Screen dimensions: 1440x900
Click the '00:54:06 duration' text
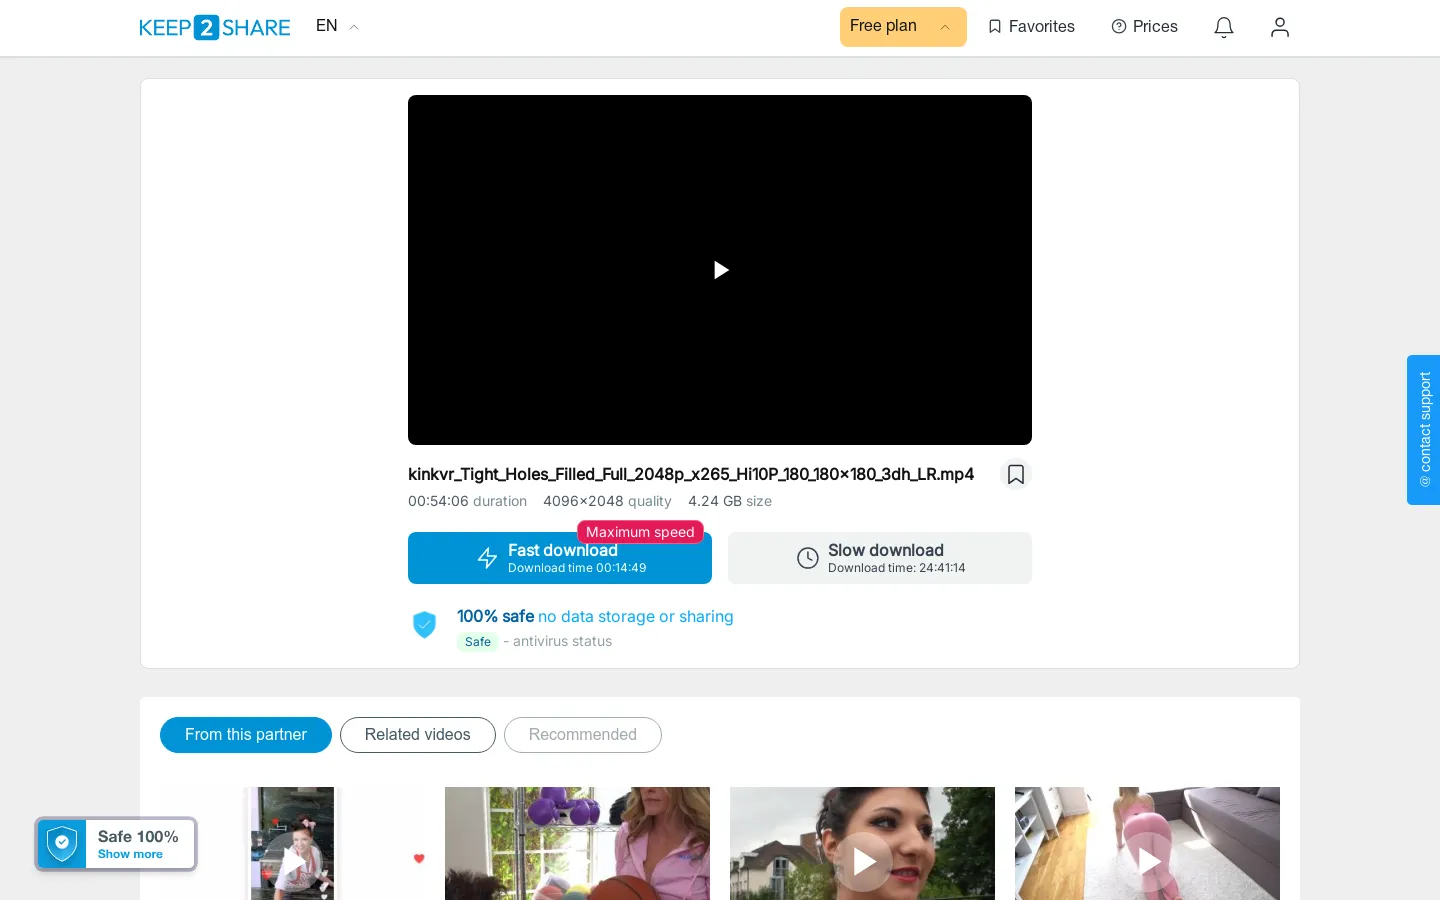coord(467,501)
